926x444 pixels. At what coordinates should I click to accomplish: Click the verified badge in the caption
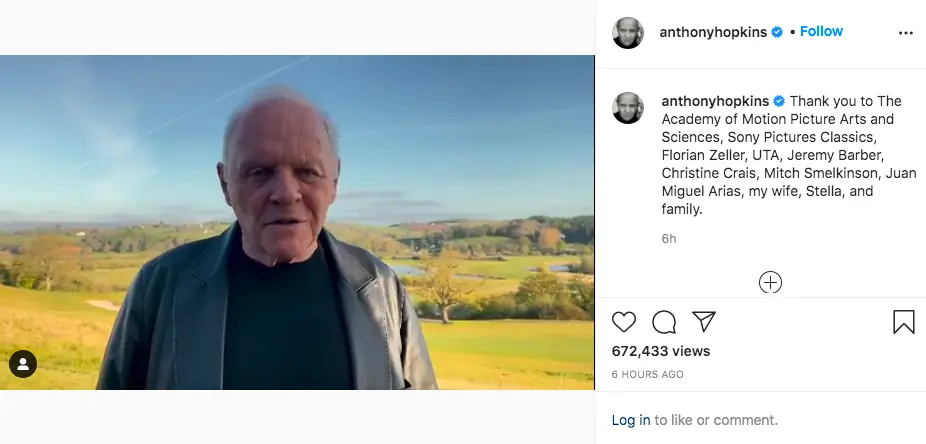point(779,102)
